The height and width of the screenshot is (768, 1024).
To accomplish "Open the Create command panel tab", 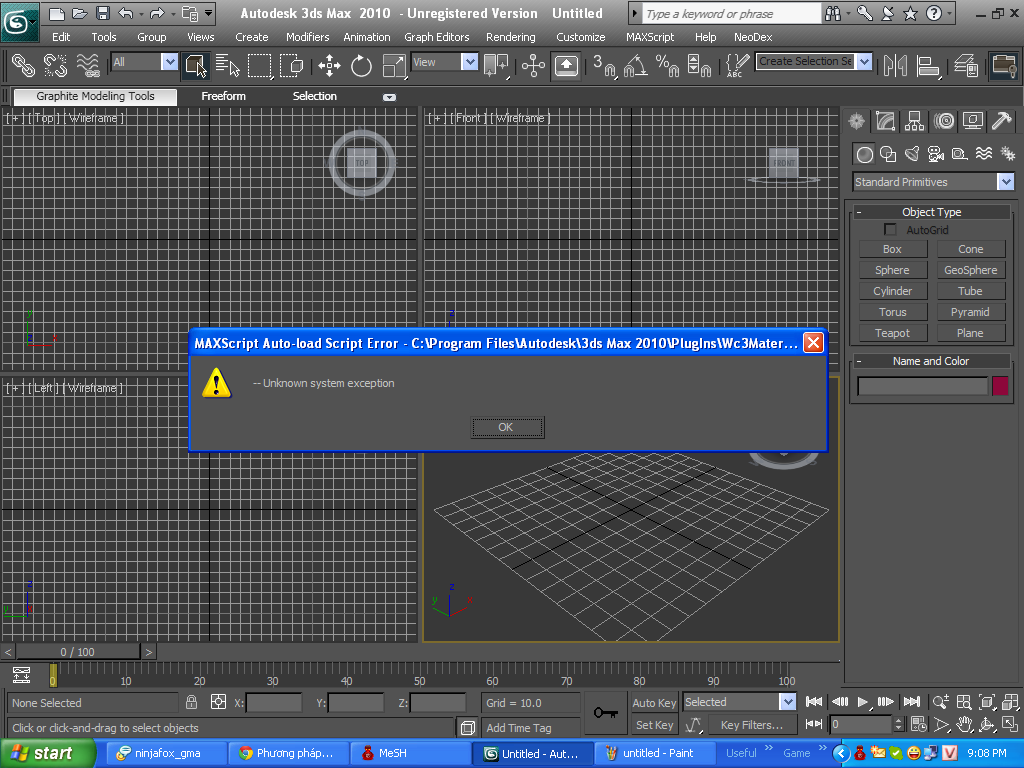I will pyautogui.click(x=857, y=121).
